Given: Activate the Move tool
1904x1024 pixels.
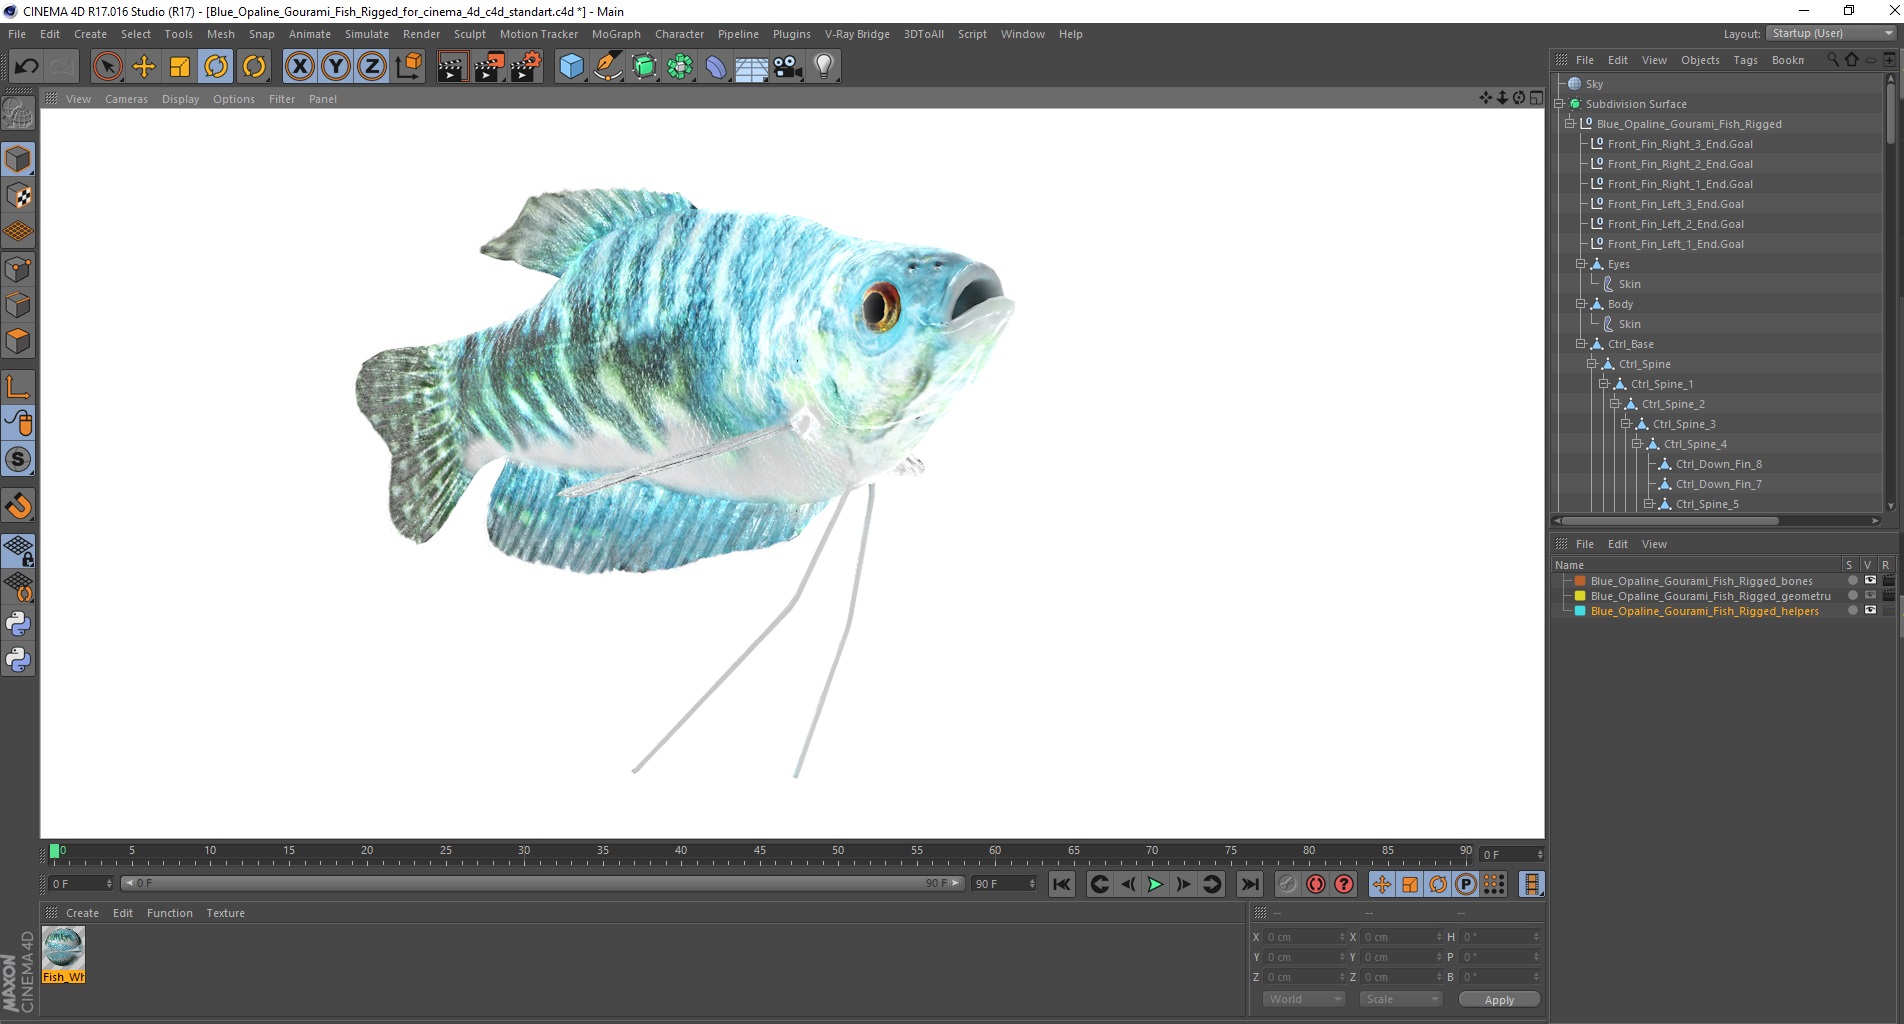Looking at the screenshot, I should (144, 67).
